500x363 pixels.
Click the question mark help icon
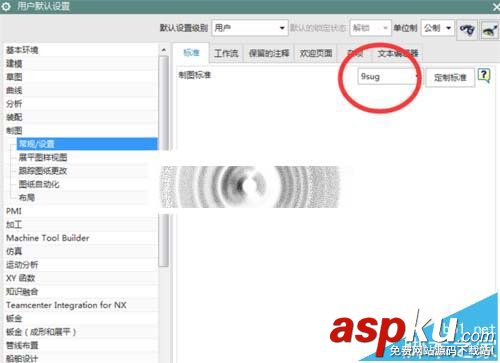[484, 75]
